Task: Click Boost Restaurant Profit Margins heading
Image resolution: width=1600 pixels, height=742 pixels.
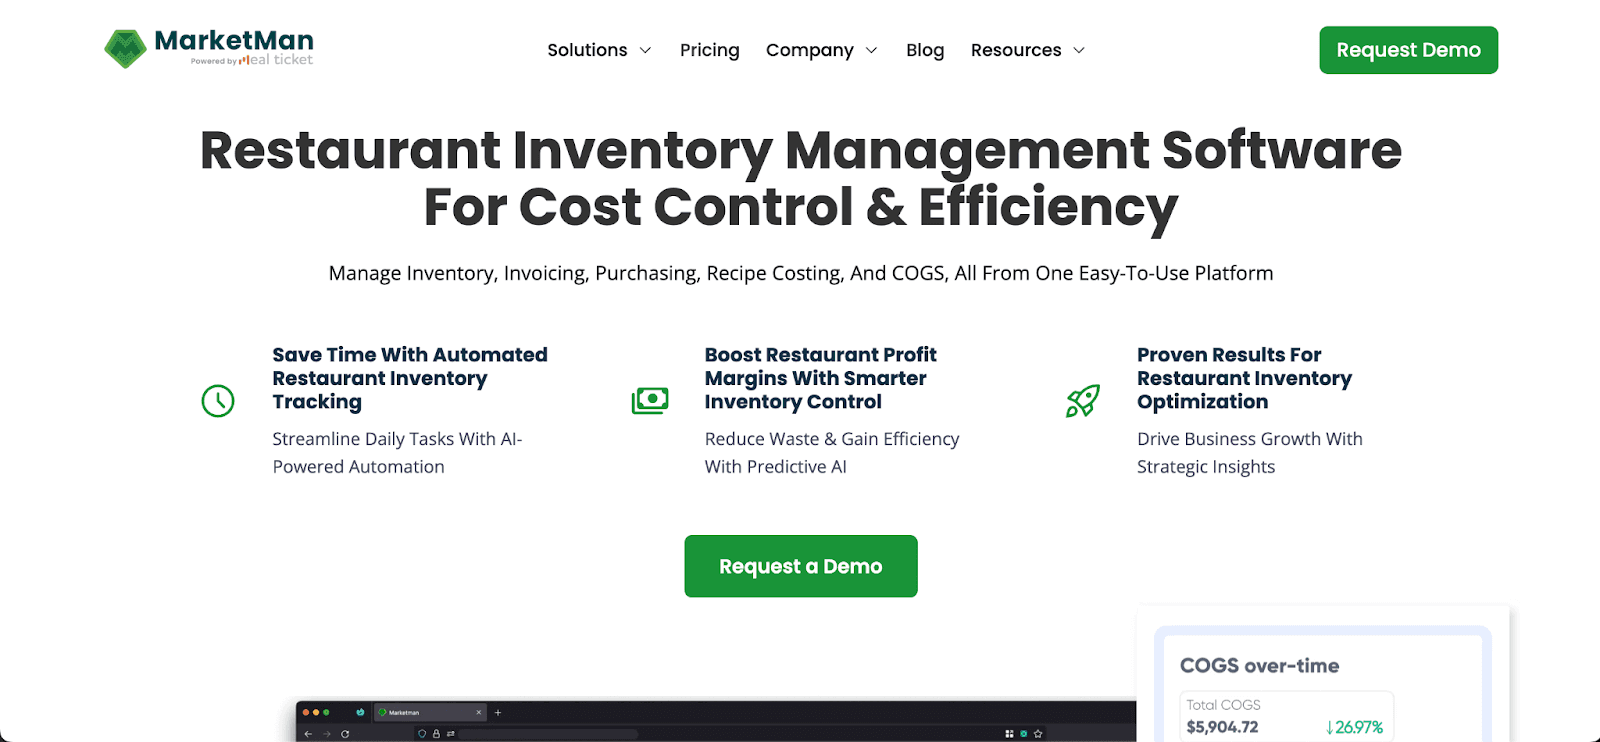Action: [x=820, y=378]
